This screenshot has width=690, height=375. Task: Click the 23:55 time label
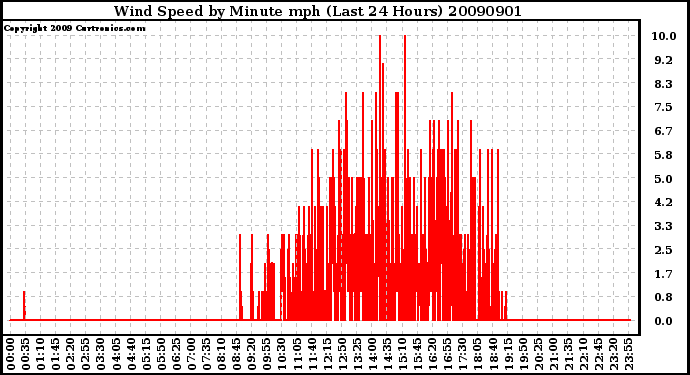(x=628, y=354)
